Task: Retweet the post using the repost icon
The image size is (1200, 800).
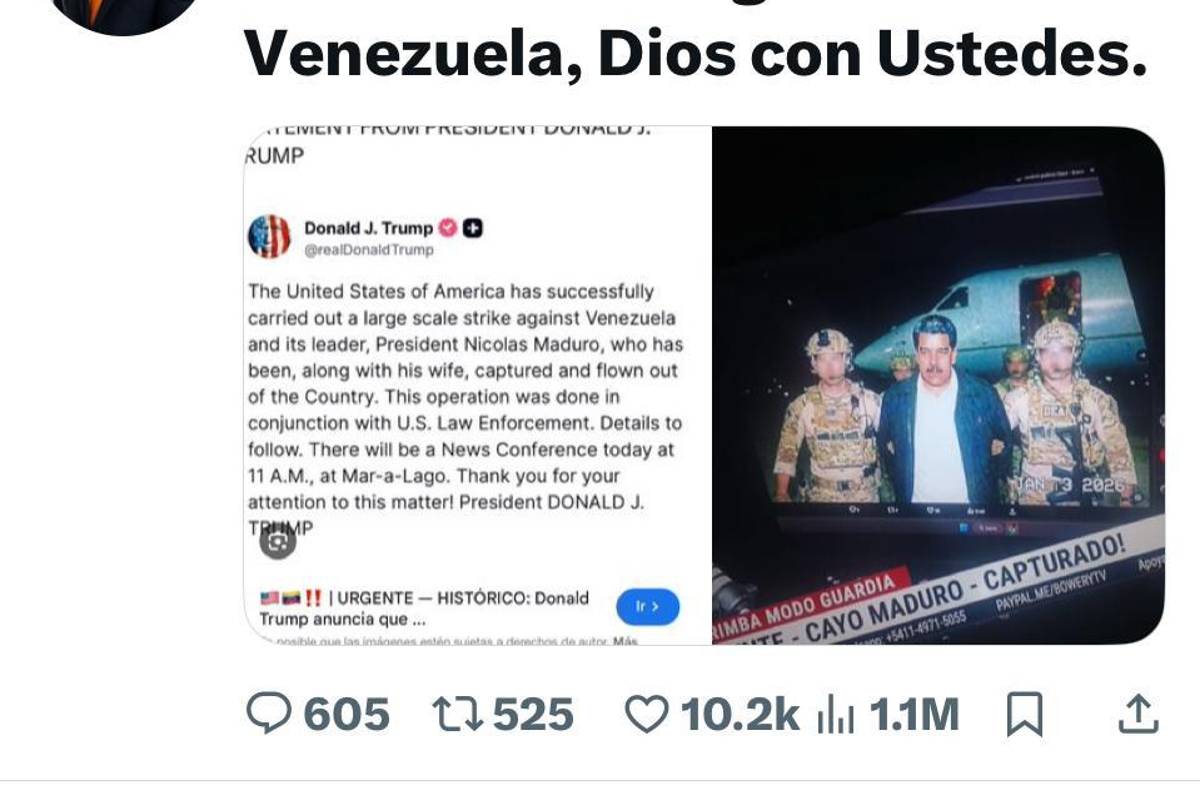Action: (456, 714)
